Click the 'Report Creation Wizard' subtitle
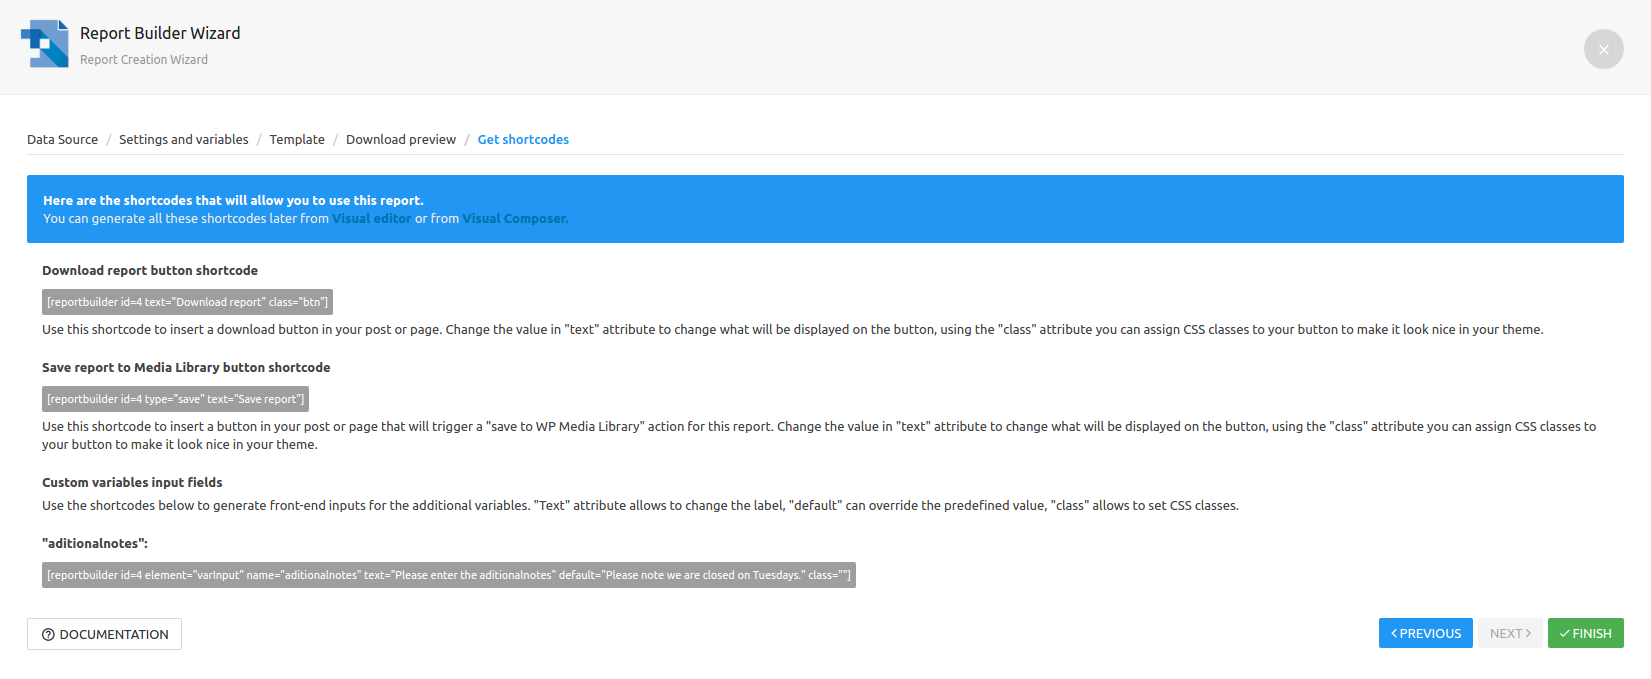This screenshot has height=679, width=1651. tap(144, 60)
